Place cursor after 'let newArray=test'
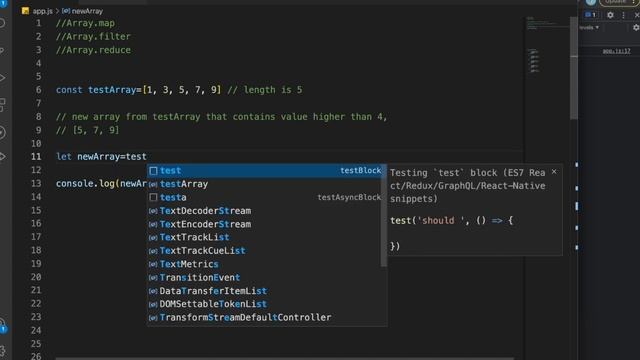 [x=147, y=157]
